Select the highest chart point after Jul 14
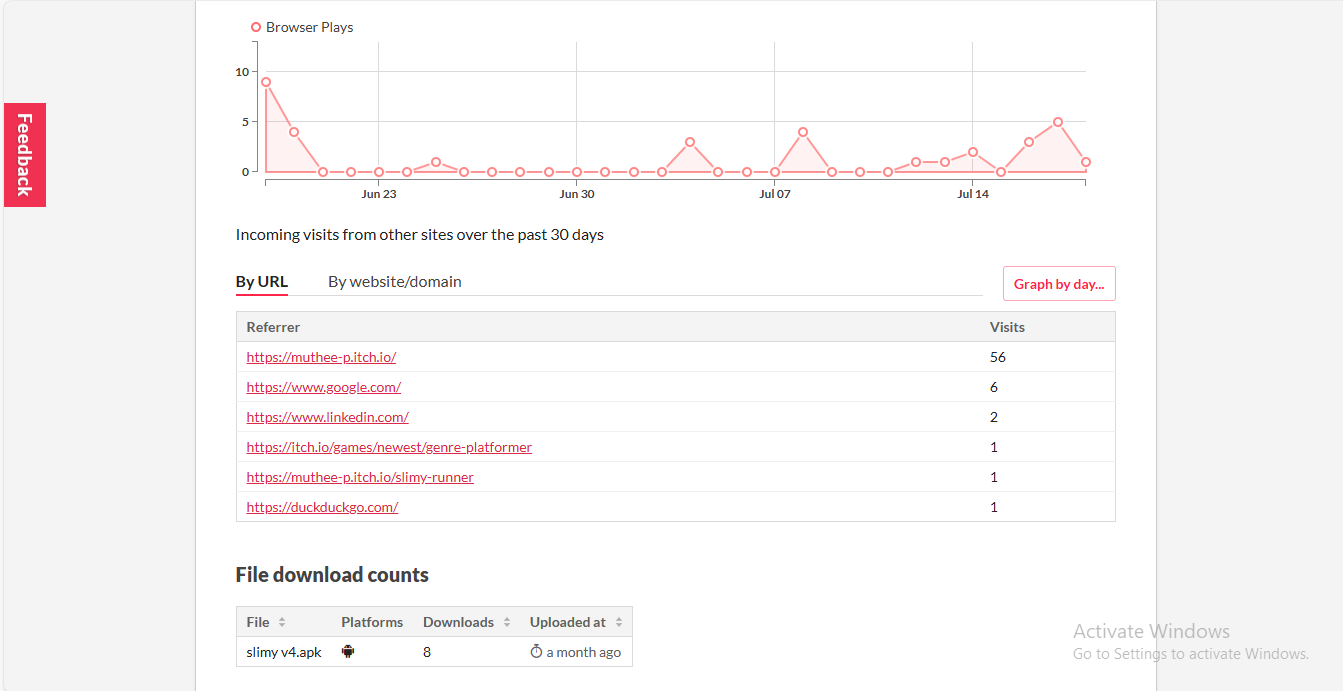This screenshot has height=691, width=1343. point(1057,122)
